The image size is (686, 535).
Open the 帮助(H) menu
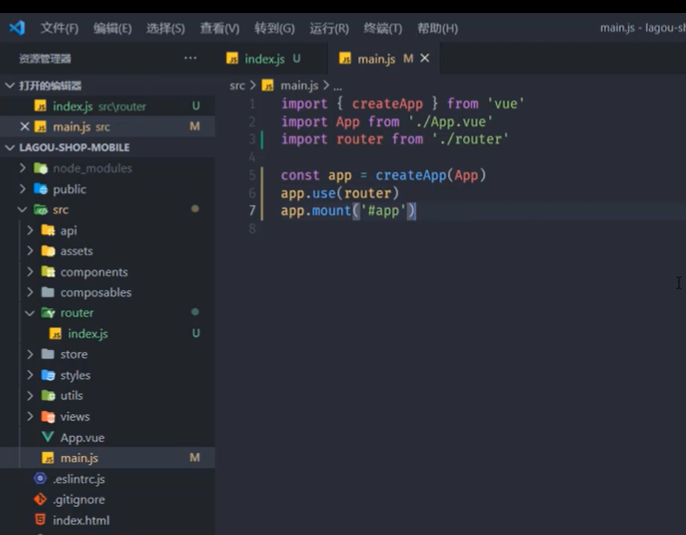pos(438,28)
